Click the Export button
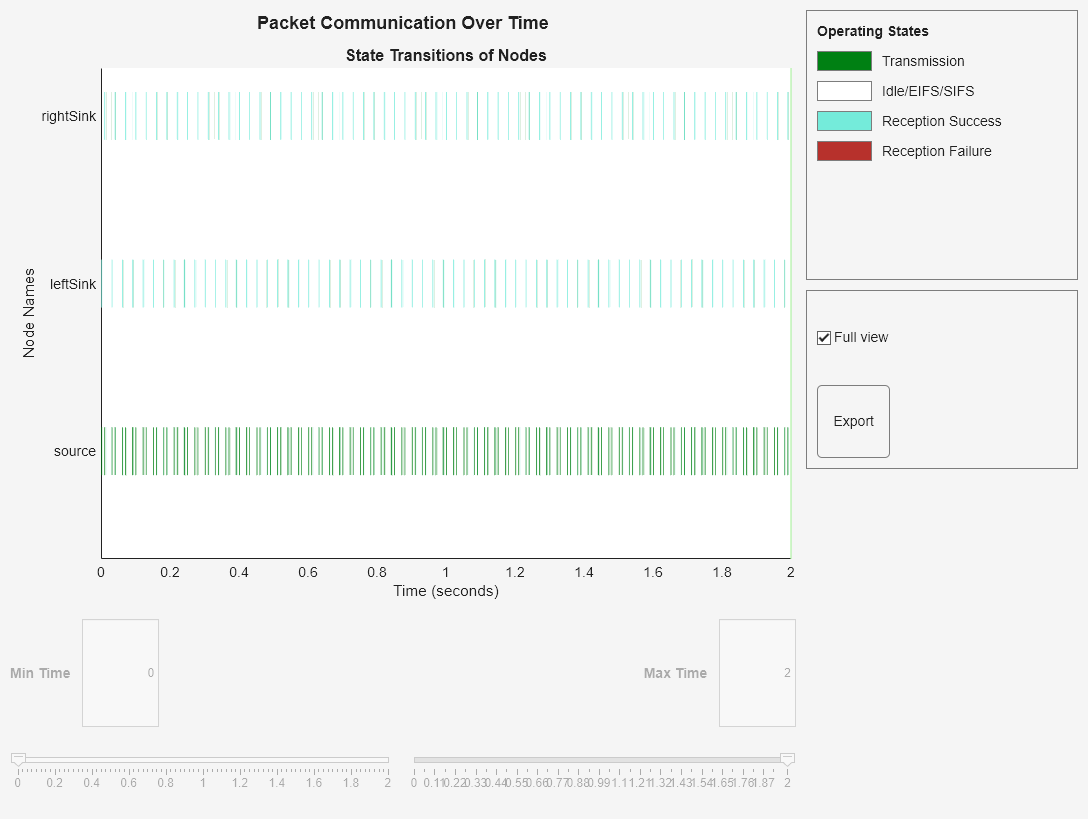 pyautogui.click(x=853, y=421)
